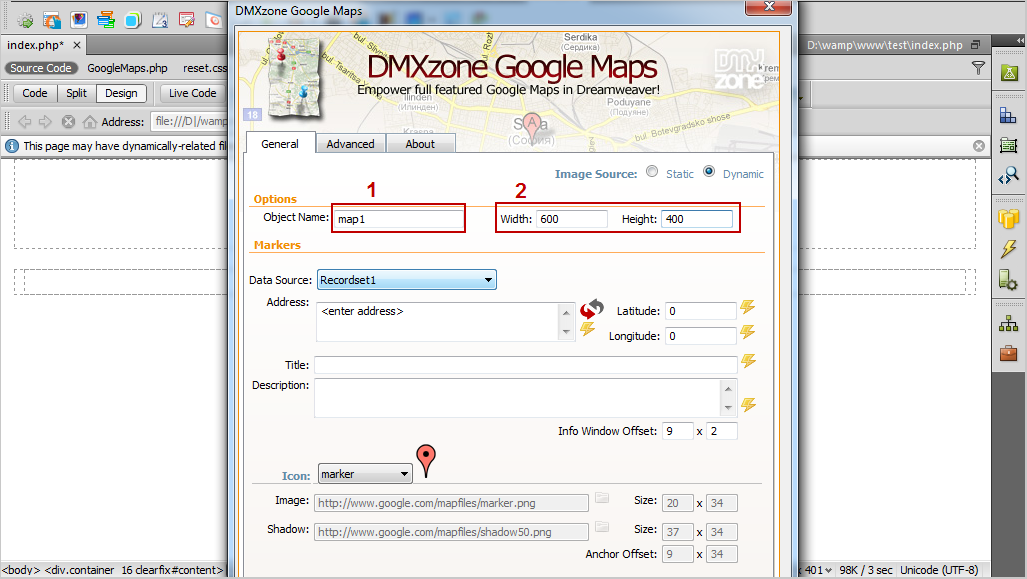This screenshot has height=579, width=1027.
Task: Switch to the General tab
Action: (280, 143)
